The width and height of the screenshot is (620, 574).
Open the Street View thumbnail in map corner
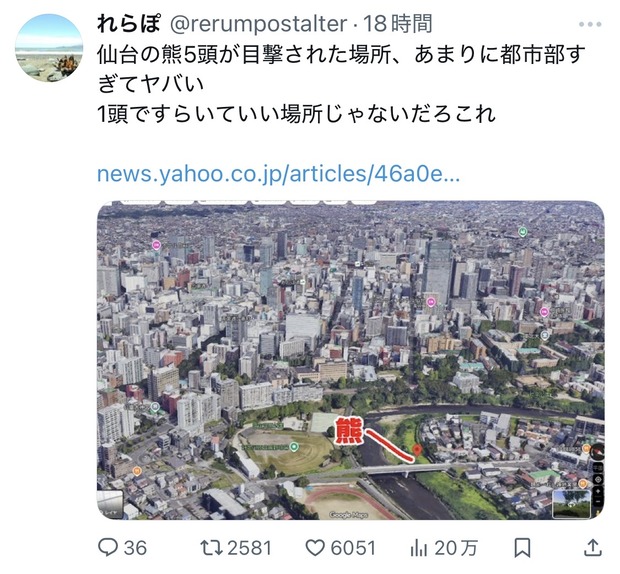(571, 503)
